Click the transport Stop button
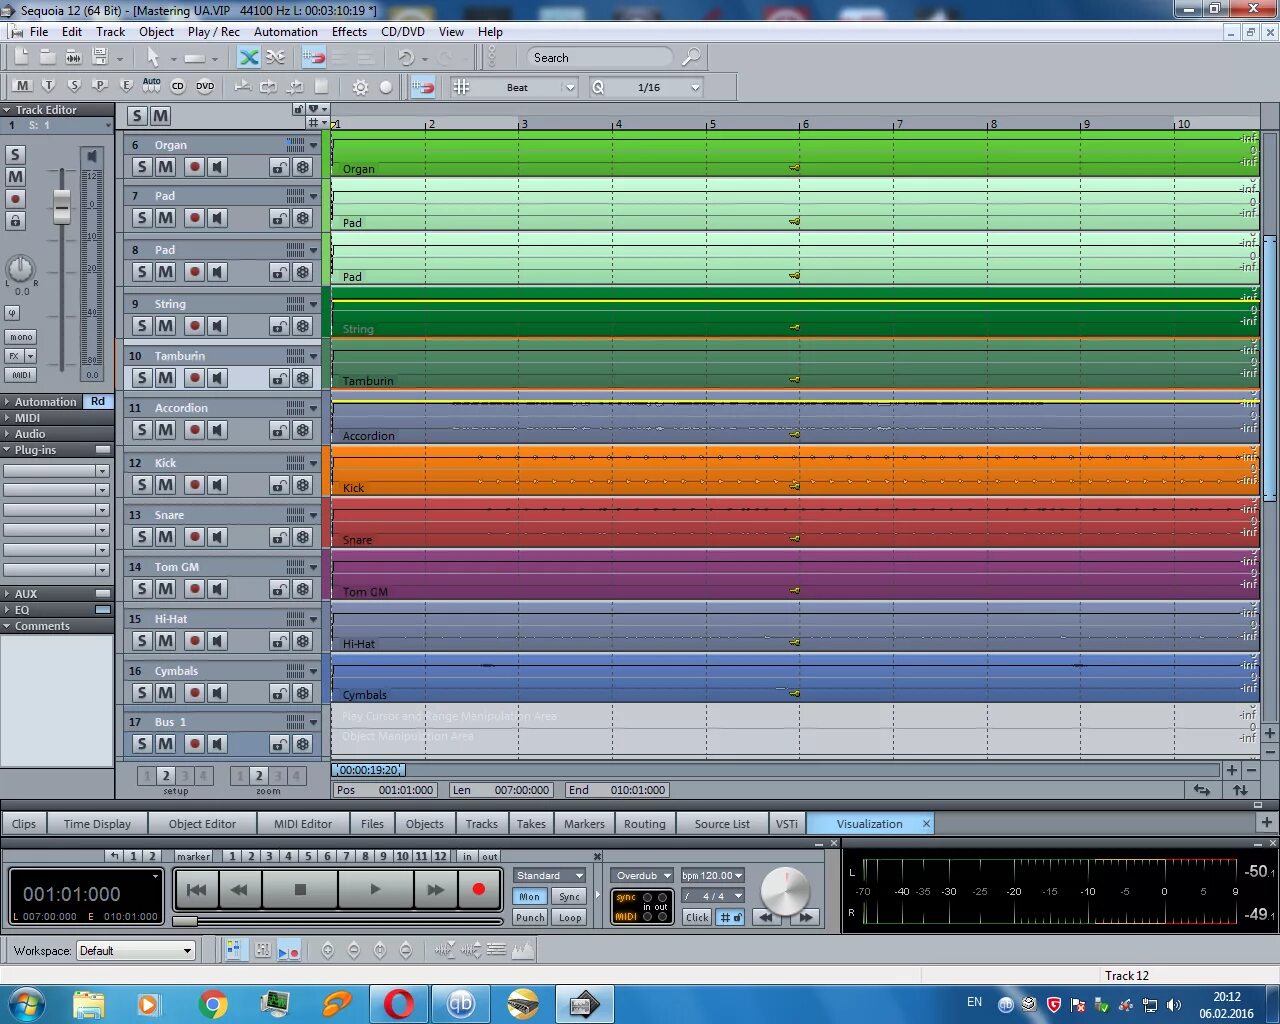The image size is (1280, 1024). coord(300,889)
